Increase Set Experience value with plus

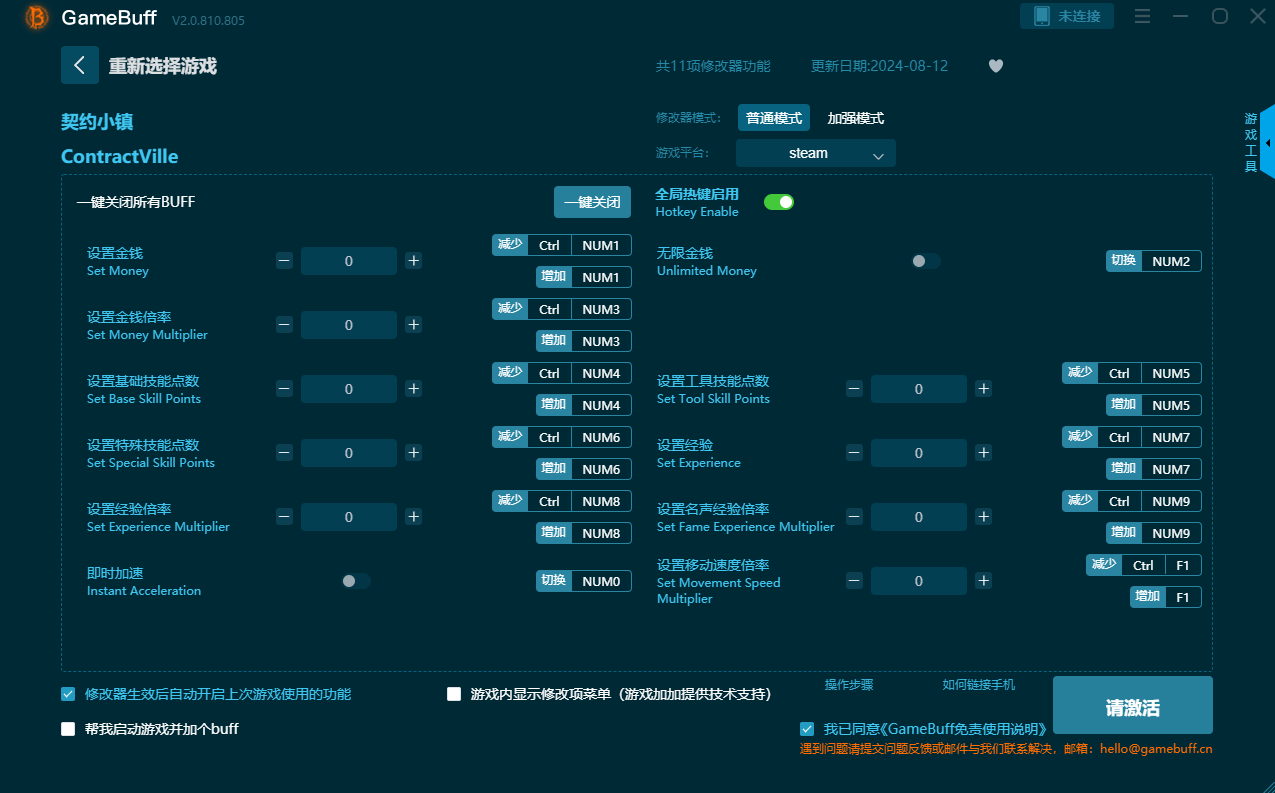click(x=984, y=453)
